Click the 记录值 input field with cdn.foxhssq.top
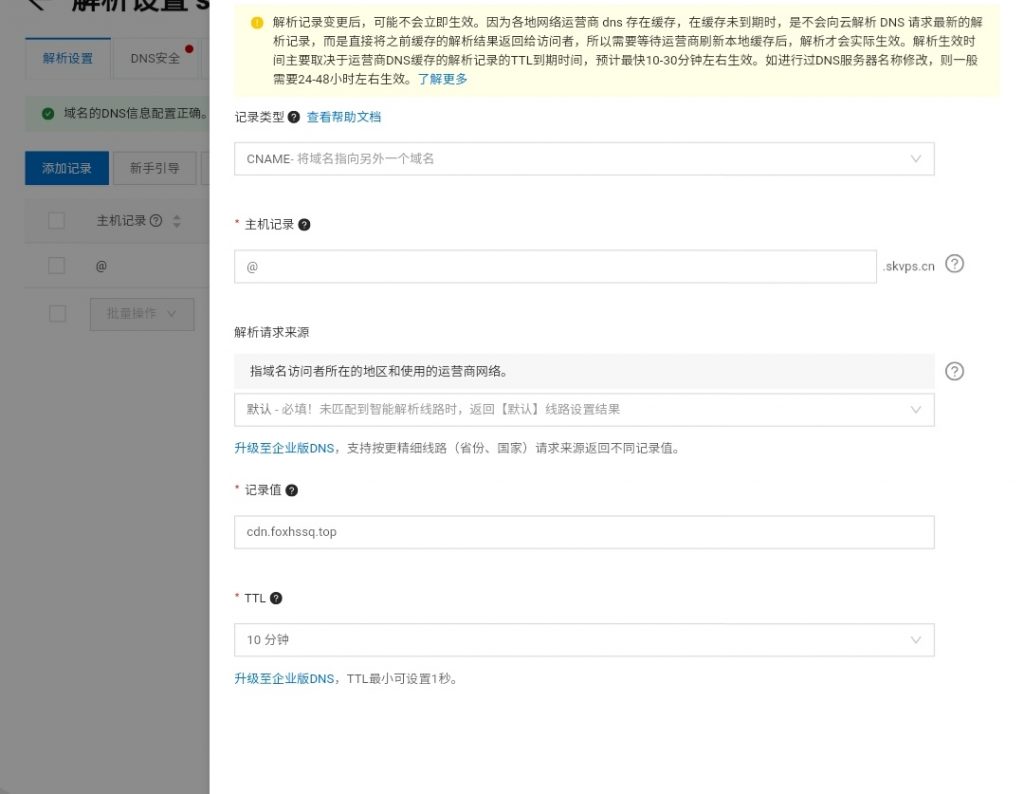The image size is (1024, 794). click(584, 532)
